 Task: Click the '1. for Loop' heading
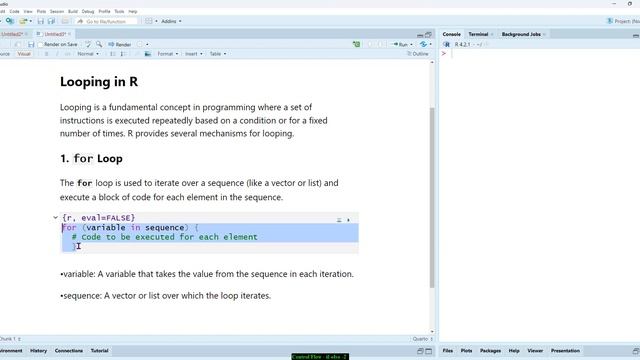coord(91,158)
